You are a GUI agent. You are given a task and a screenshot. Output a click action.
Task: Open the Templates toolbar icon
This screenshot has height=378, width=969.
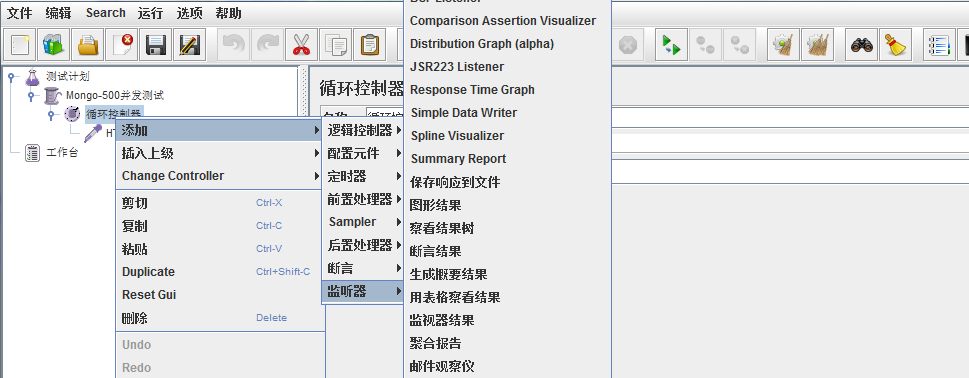pyautogui.click(x=54, y=44)
